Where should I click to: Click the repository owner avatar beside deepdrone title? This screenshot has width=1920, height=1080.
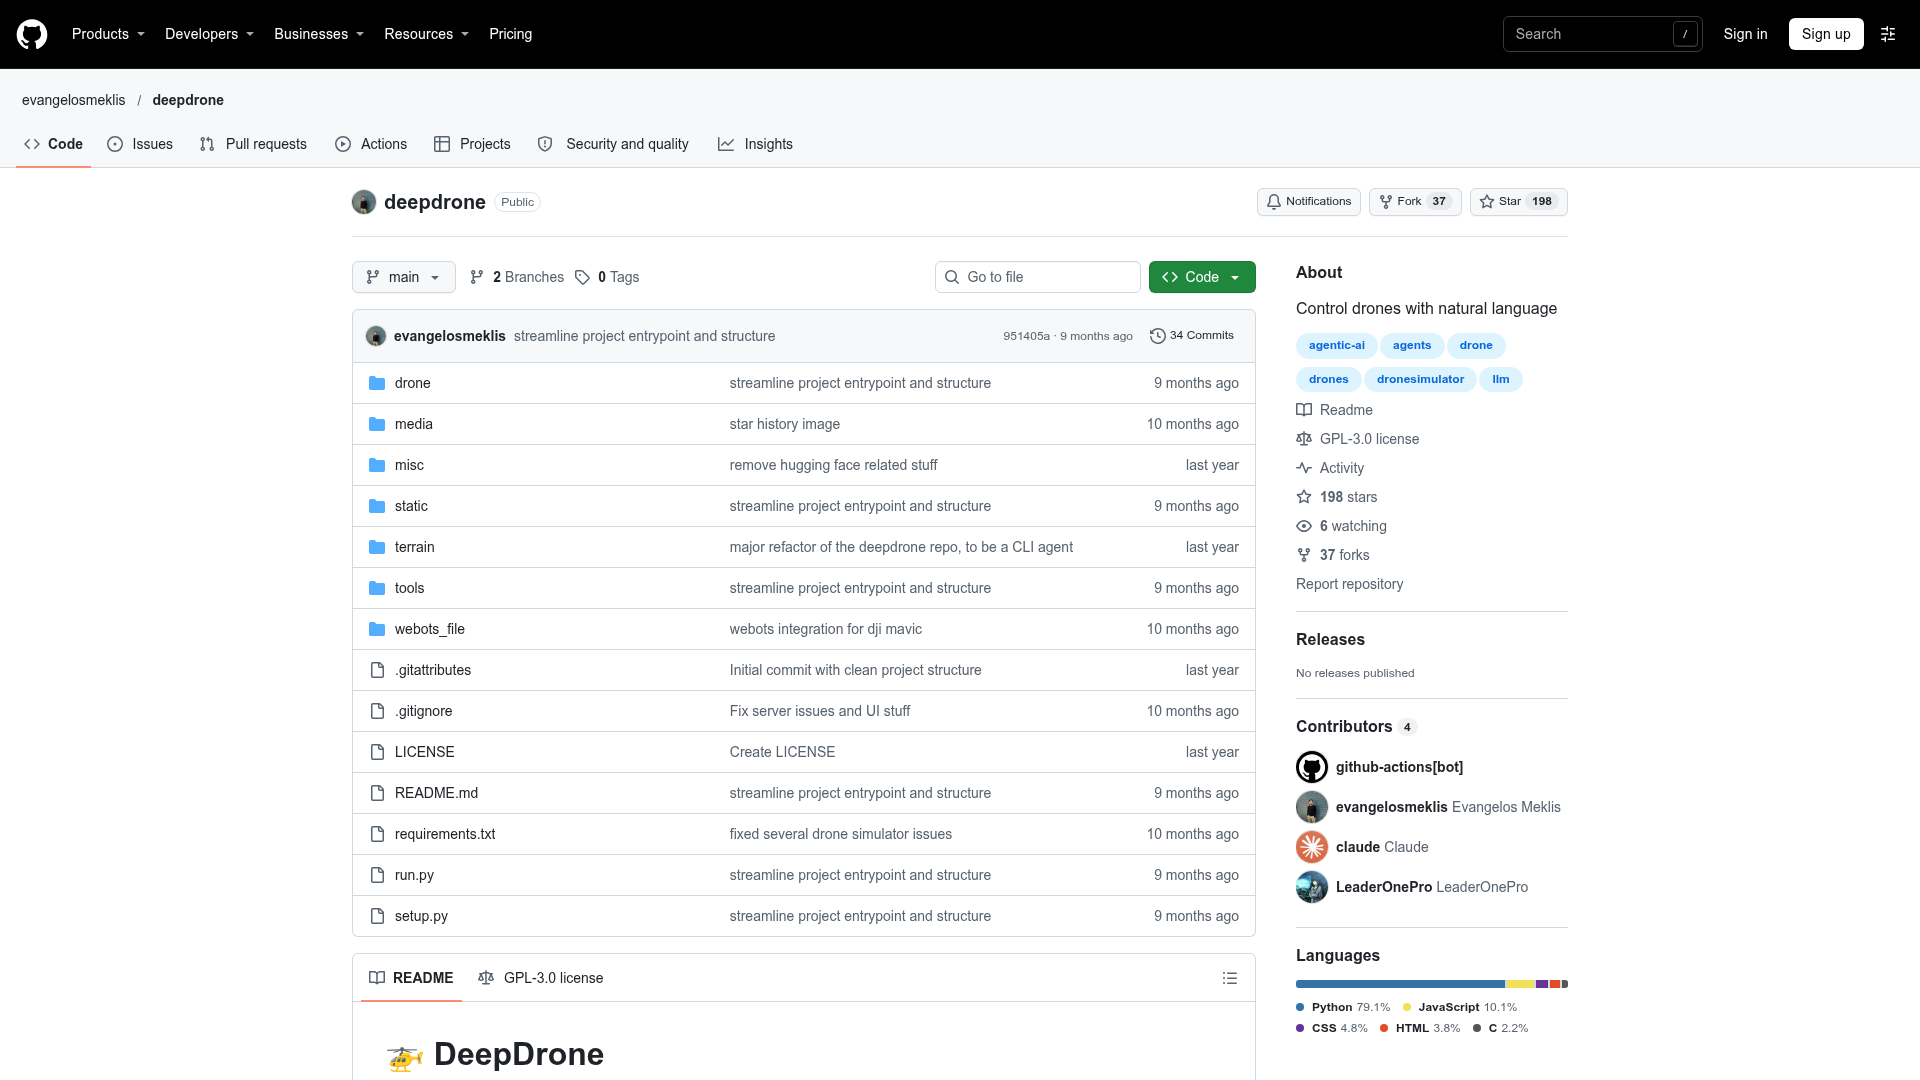pyautogui.click(x=364, y=202)
